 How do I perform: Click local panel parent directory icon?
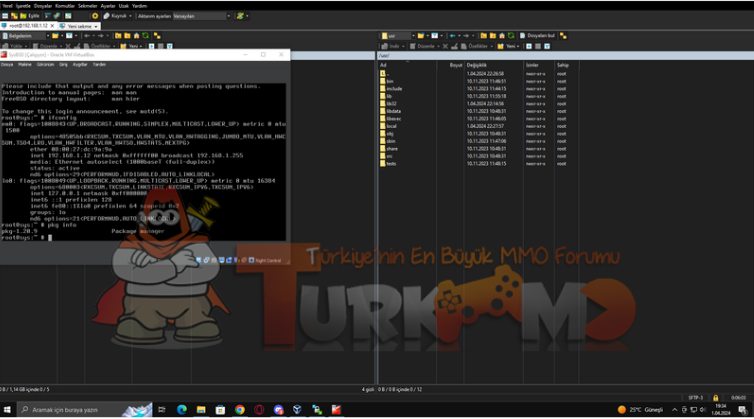(x=118, y=36)
